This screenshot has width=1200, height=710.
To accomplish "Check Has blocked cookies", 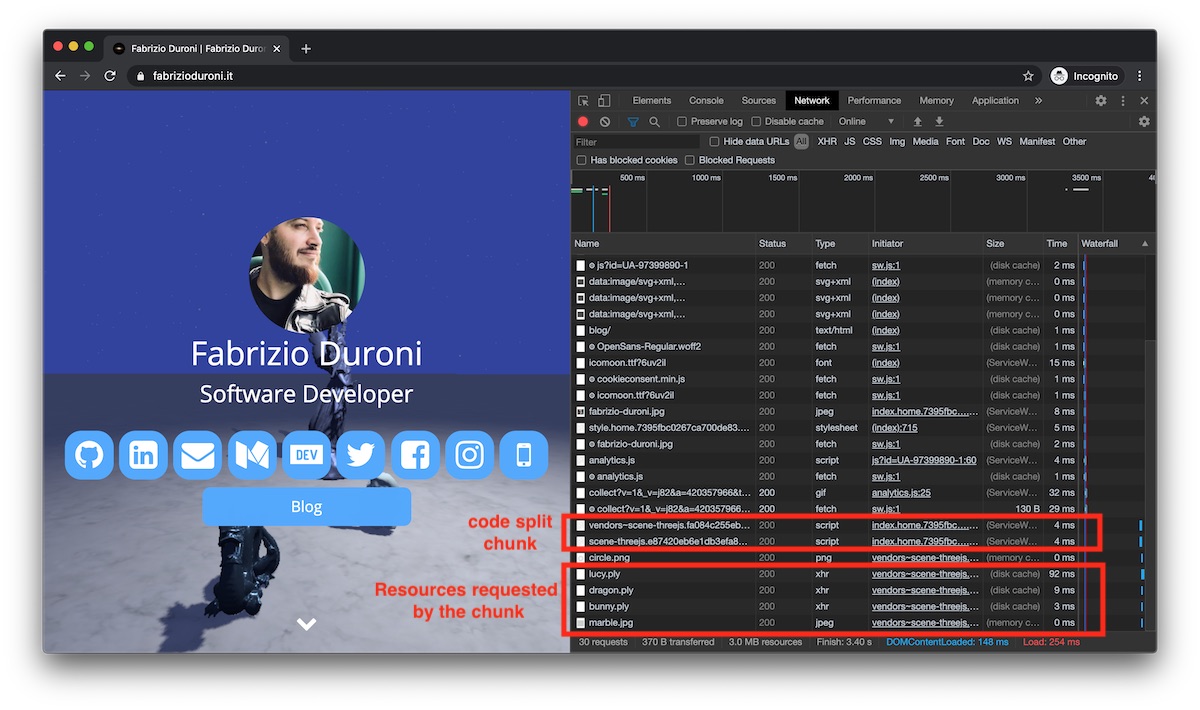I will coord(582,160).
